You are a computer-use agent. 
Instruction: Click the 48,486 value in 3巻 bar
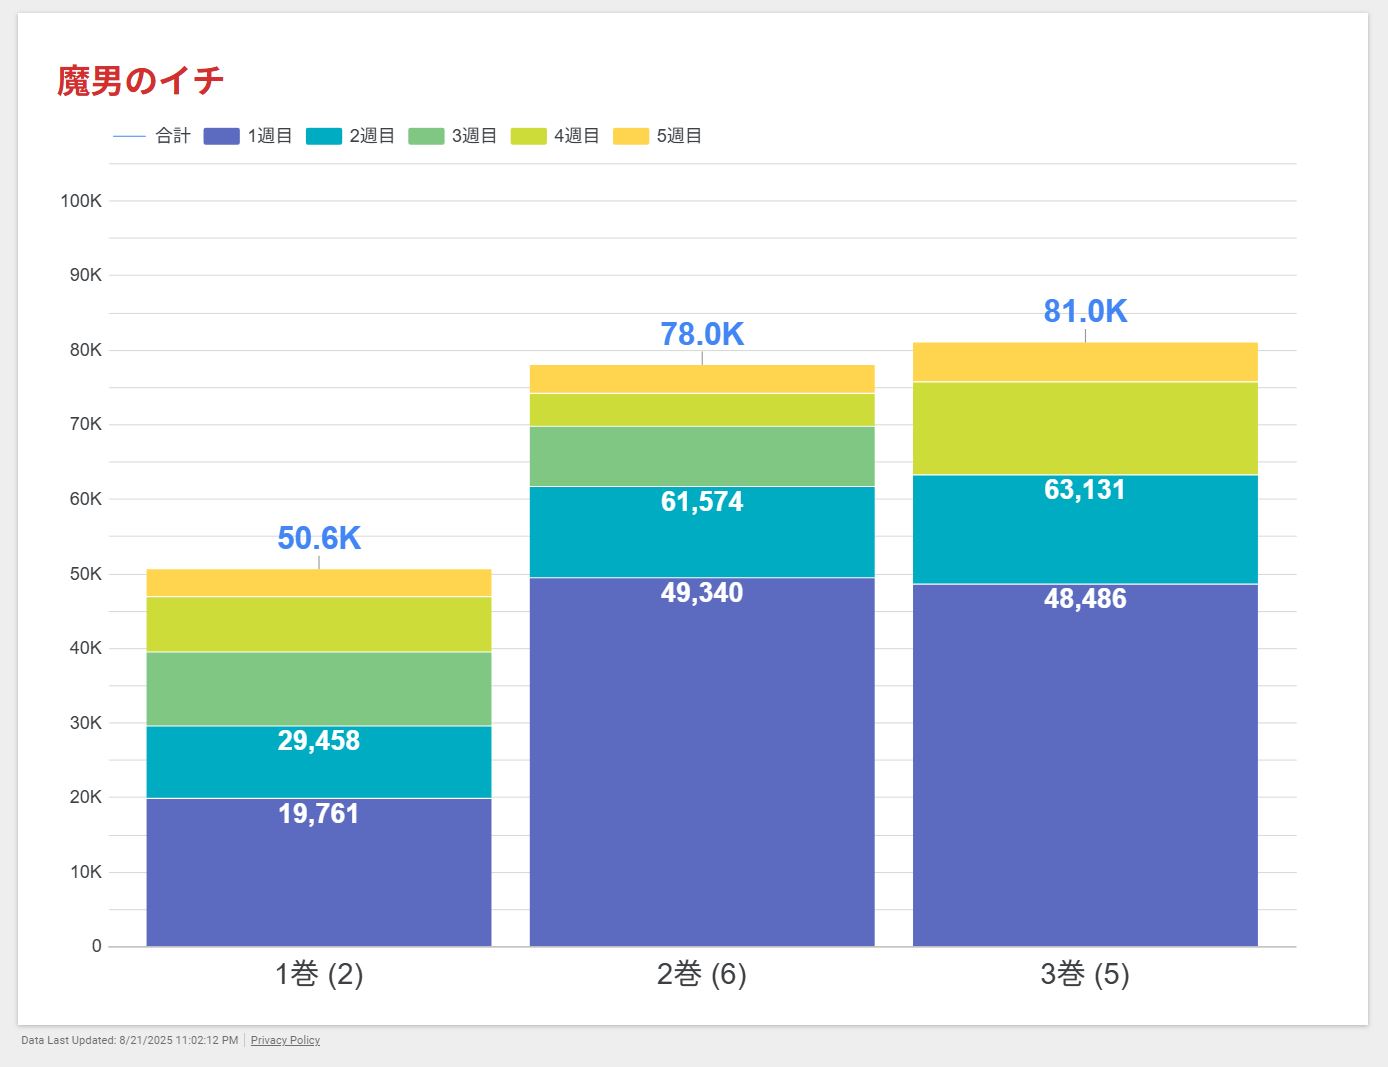(x=1085, y=599)
